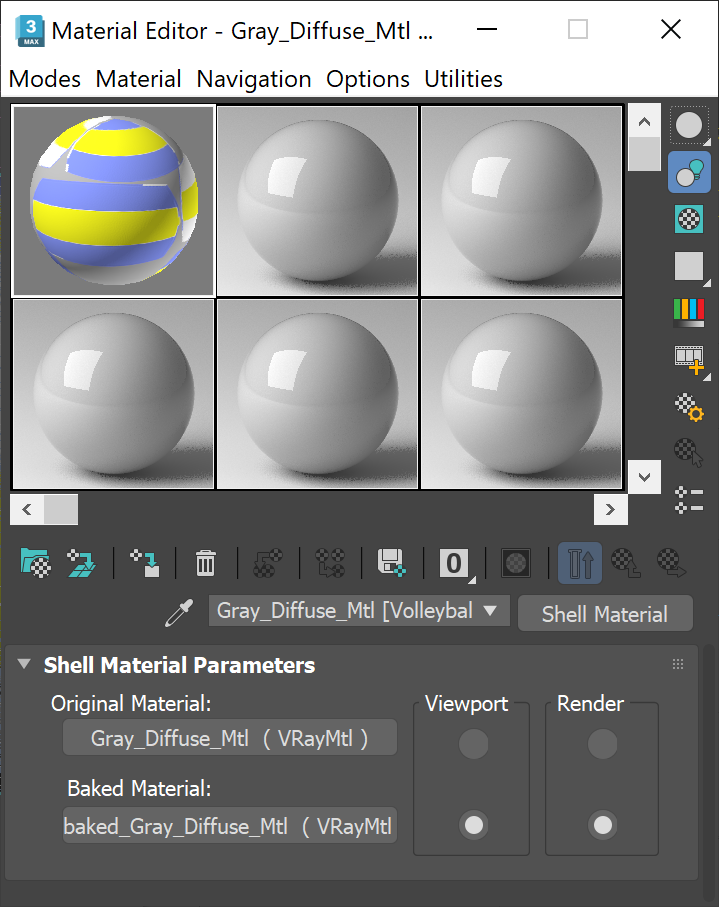
Task: Select the bottom middle gray sample slot
Action: click(x=317, y=394)
